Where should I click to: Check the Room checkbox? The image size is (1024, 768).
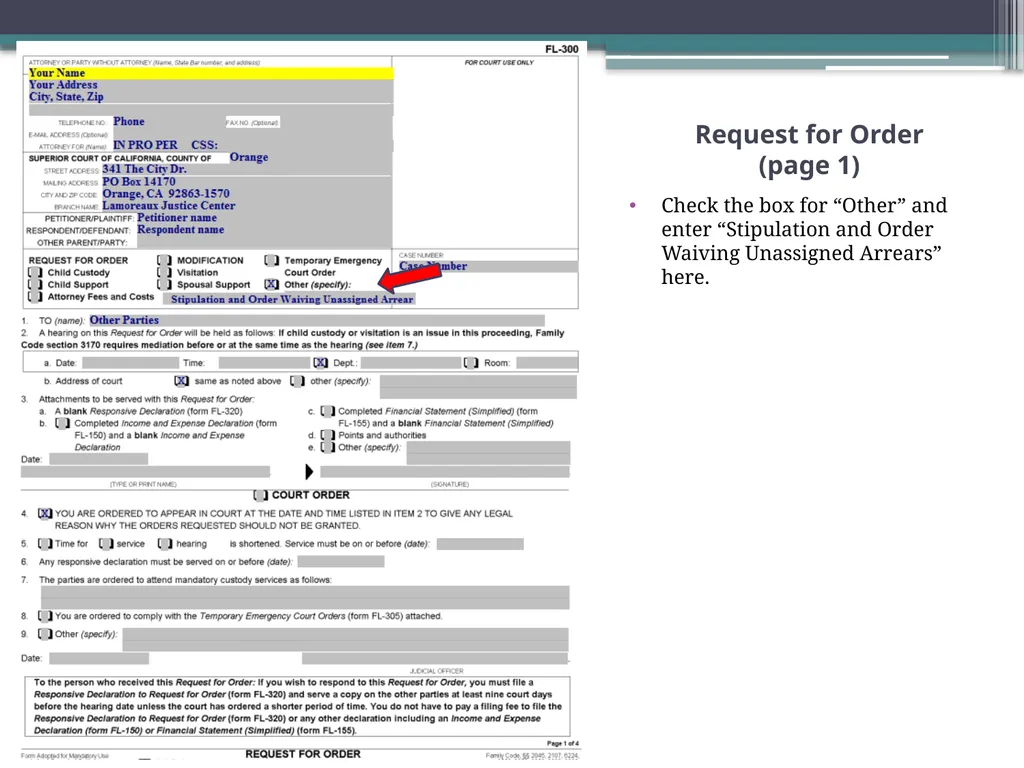pos(471,362)
